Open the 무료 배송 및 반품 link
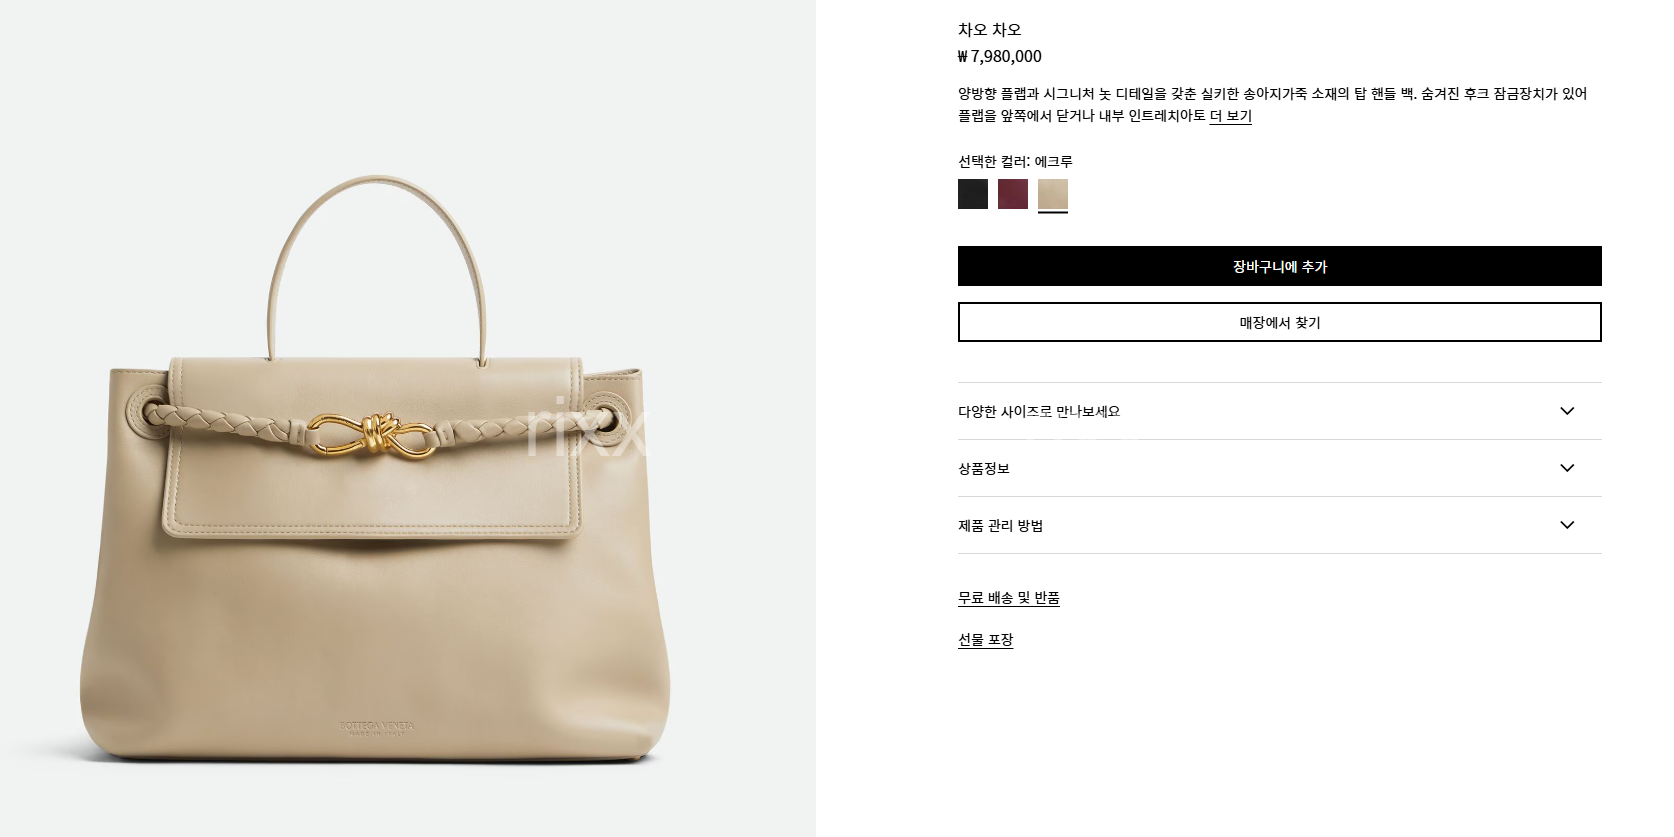The width and height of the screenshot is (1674, 837). coord(1009,598)
